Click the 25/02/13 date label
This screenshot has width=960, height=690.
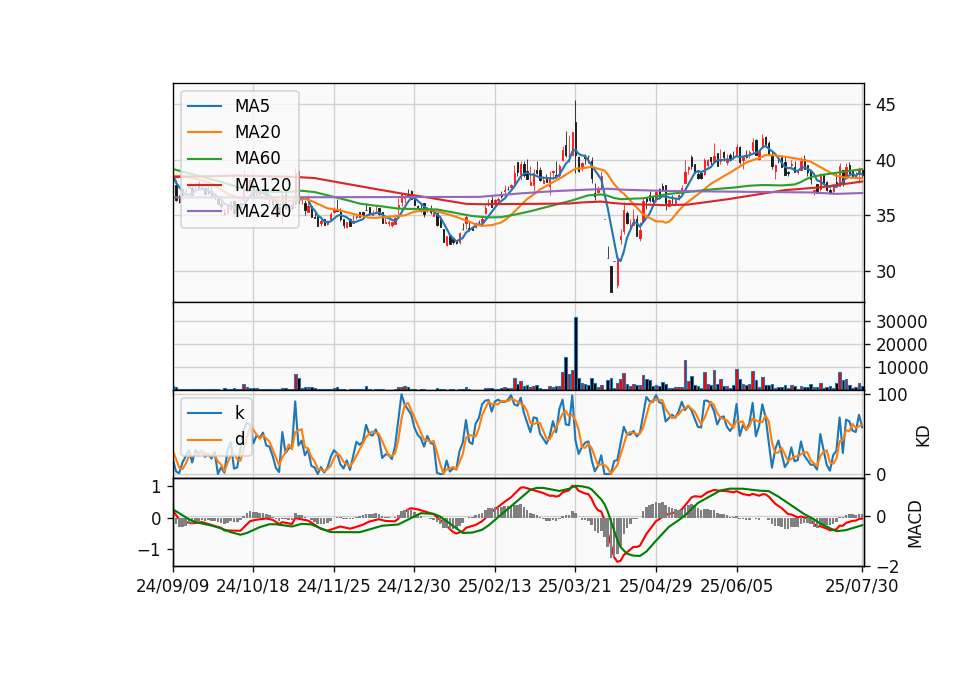point(495,586)
